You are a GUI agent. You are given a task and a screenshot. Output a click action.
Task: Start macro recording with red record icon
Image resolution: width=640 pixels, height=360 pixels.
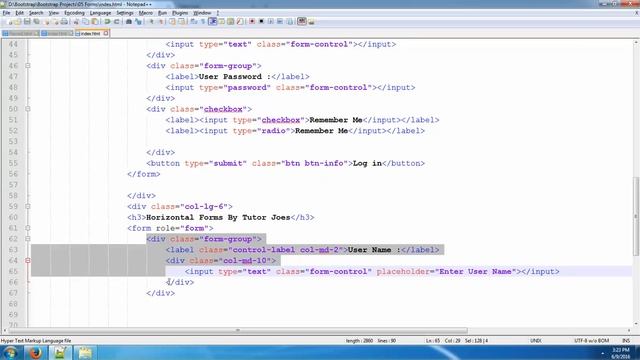[252, 21]
